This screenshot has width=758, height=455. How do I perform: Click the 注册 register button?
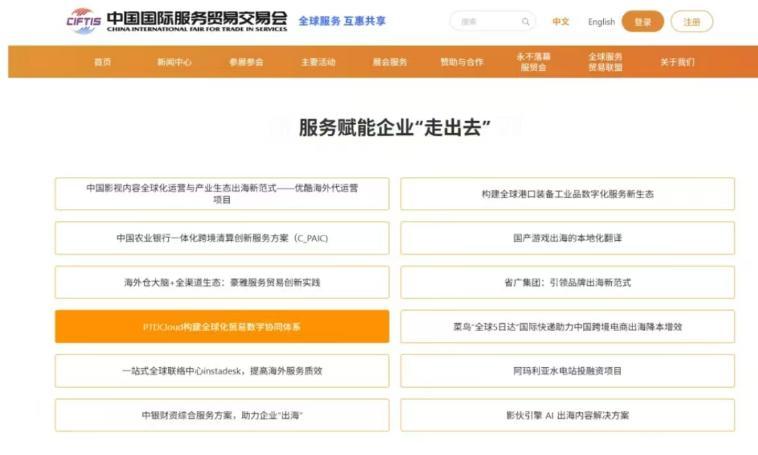[692, 22]
